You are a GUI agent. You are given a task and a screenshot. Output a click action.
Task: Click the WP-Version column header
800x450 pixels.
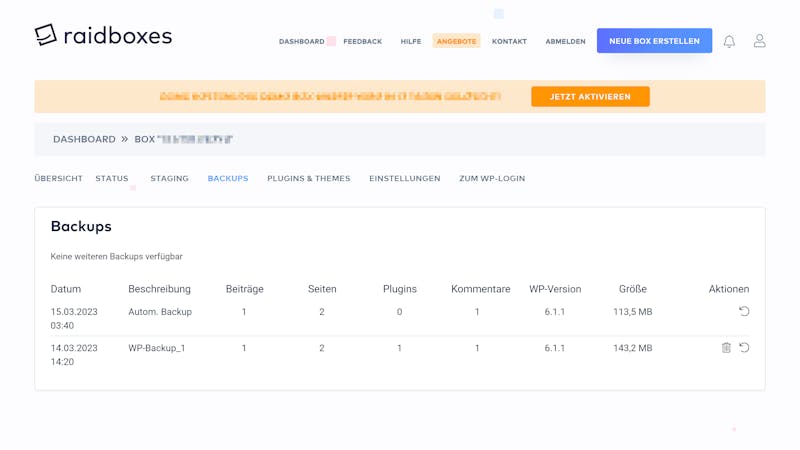[555, 289]
